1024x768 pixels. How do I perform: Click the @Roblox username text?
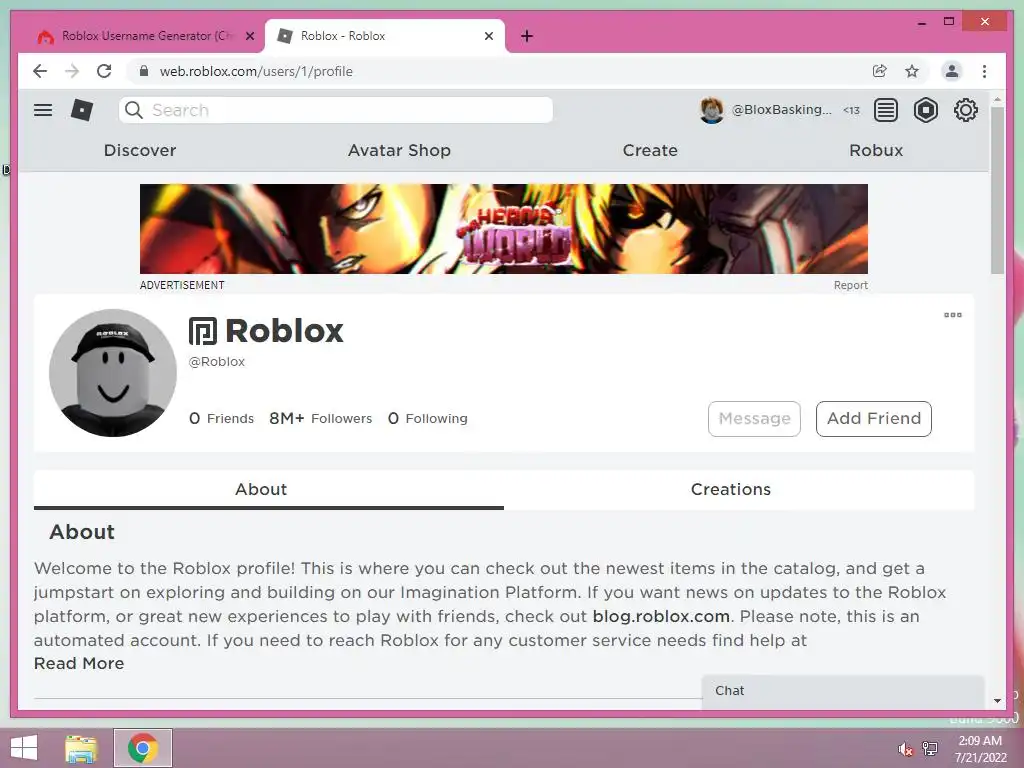pyautogui.click(x=217, y=362)
